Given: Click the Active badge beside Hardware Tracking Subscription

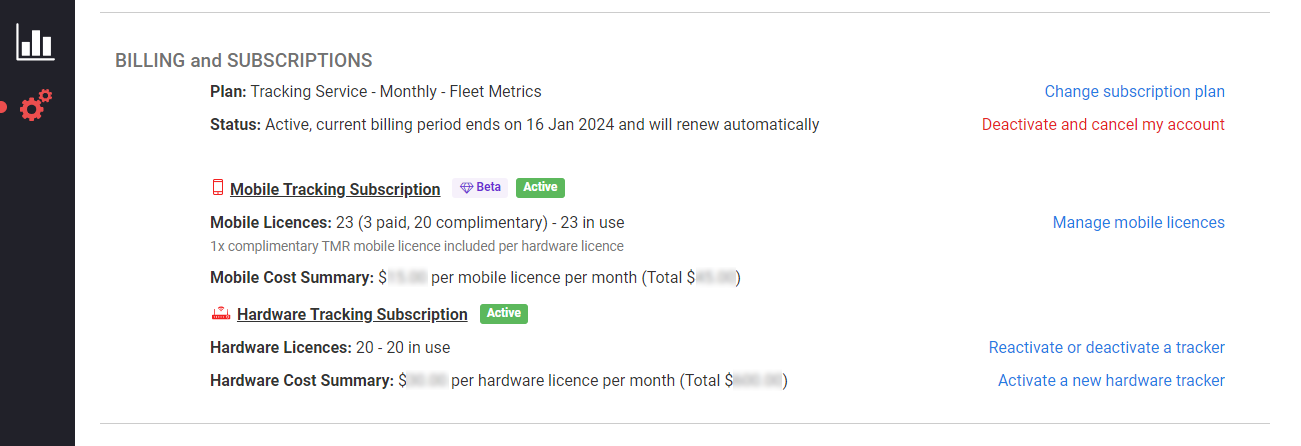Looking at the screenshot, I should tap(504, 314).
